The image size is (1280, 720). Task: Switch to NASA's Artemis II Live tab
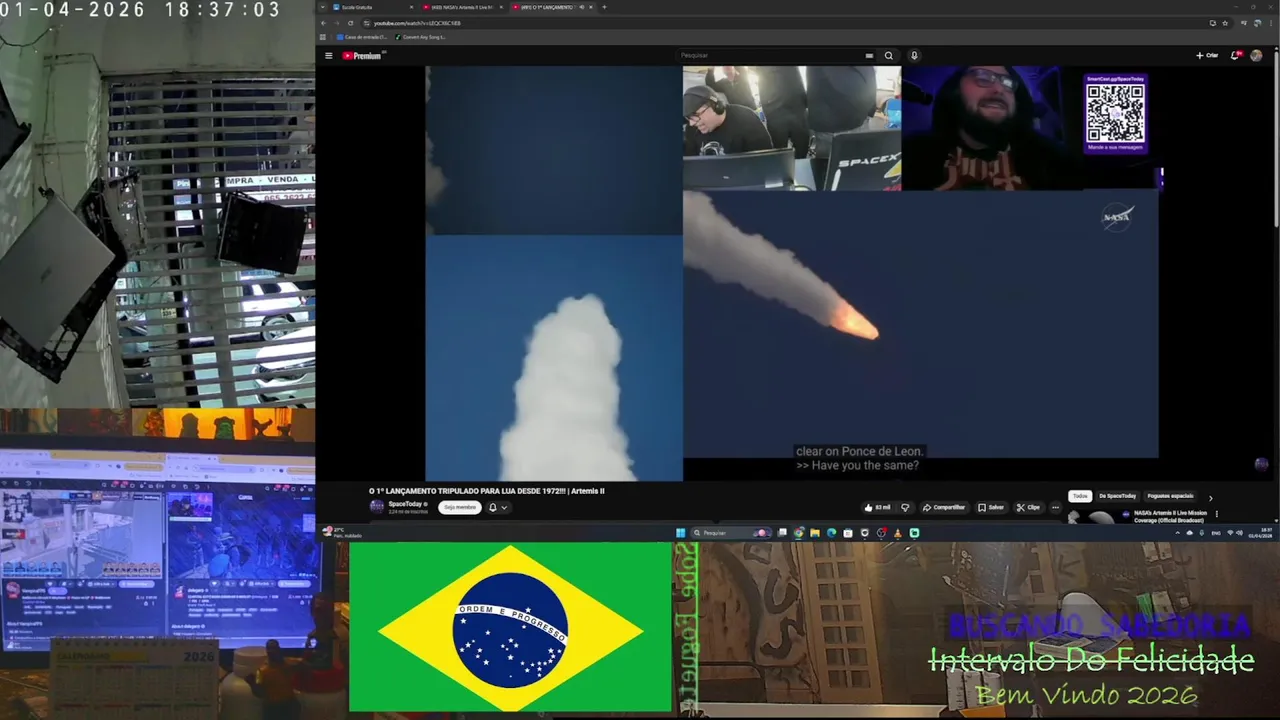point(463,7)
